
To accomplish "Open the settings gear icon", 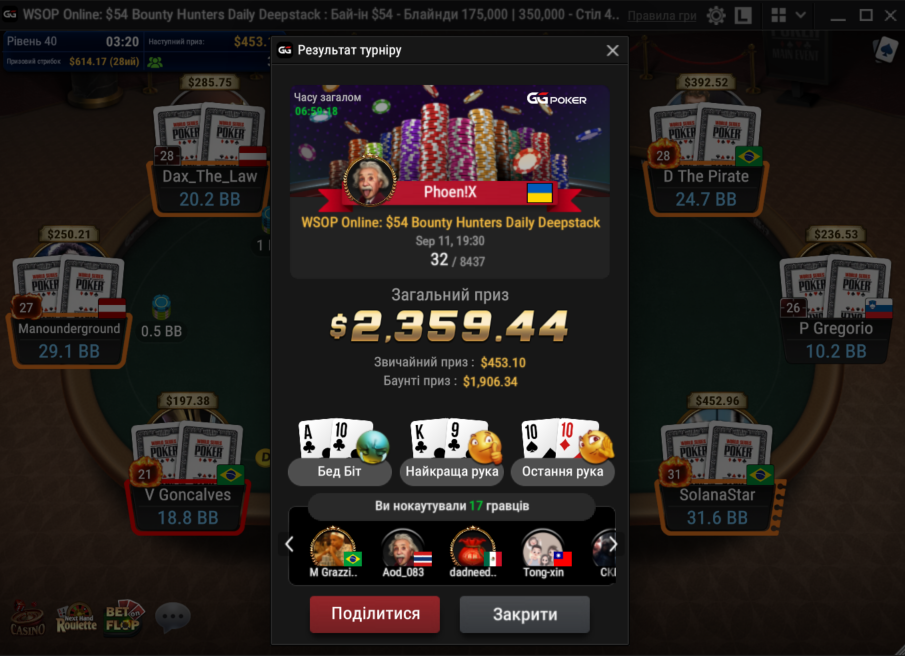I will tap(716, 16).
